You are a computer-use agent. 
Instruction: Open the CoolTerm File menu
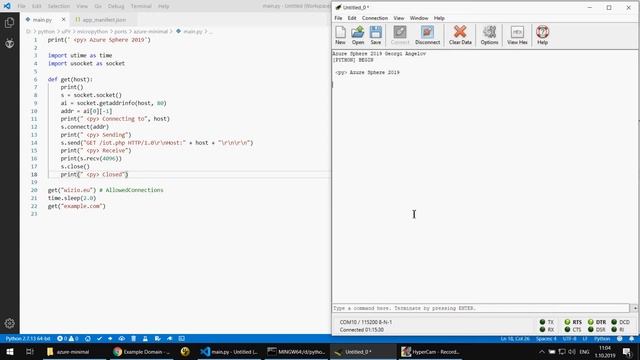(x=338, y=18)
